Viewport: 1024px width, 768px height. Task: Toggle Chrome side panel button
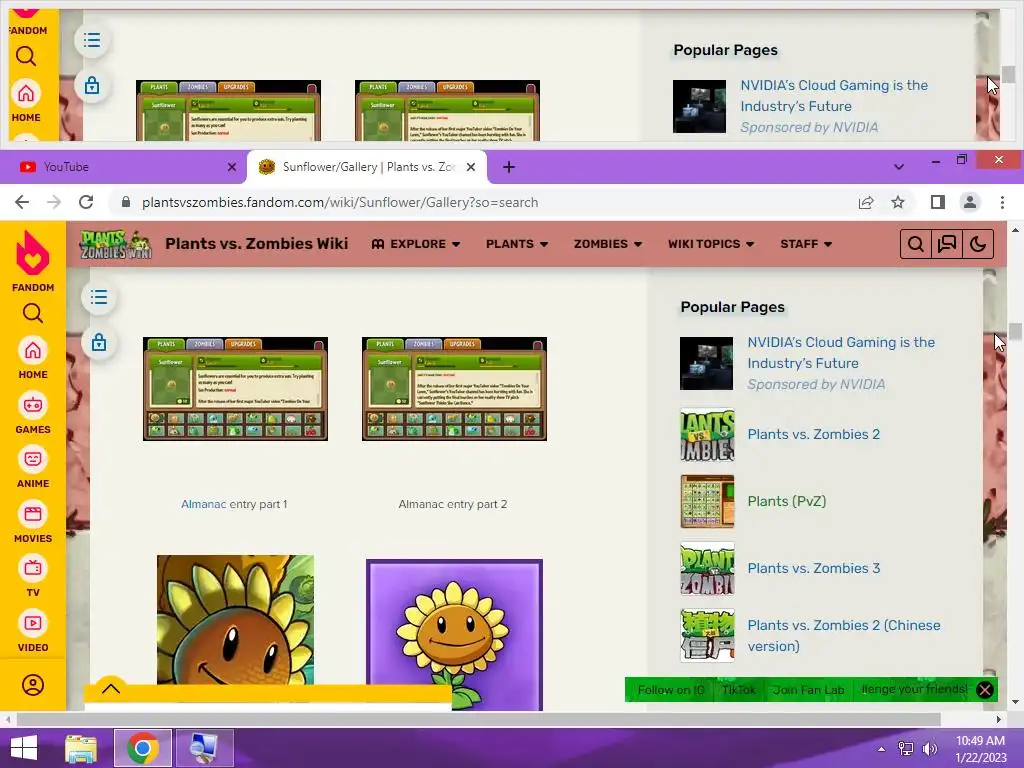coord(938,202)
